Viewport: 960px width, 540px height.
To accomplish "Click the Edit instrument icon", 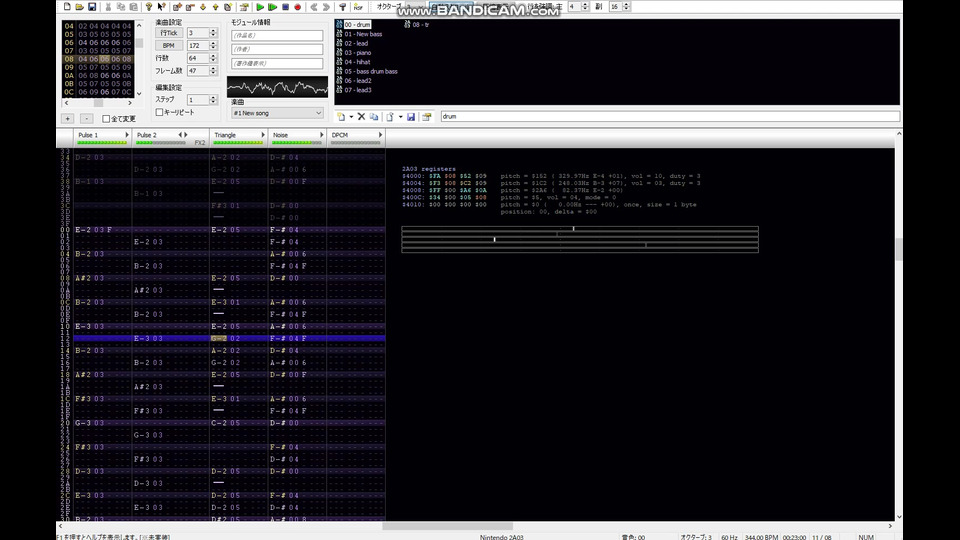I will 427,116.
